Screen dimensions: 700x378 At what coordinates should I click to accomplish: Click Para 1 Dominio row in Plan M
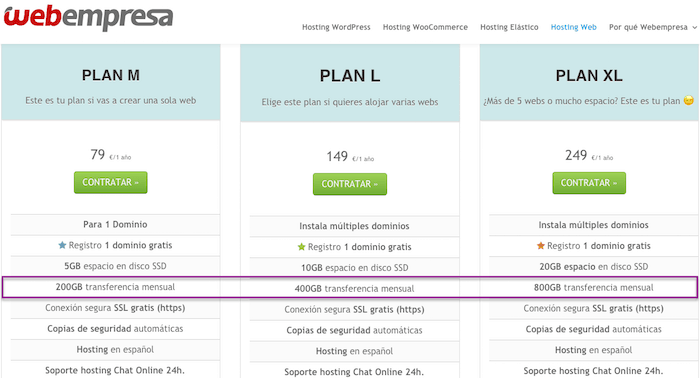pos(115,224)
